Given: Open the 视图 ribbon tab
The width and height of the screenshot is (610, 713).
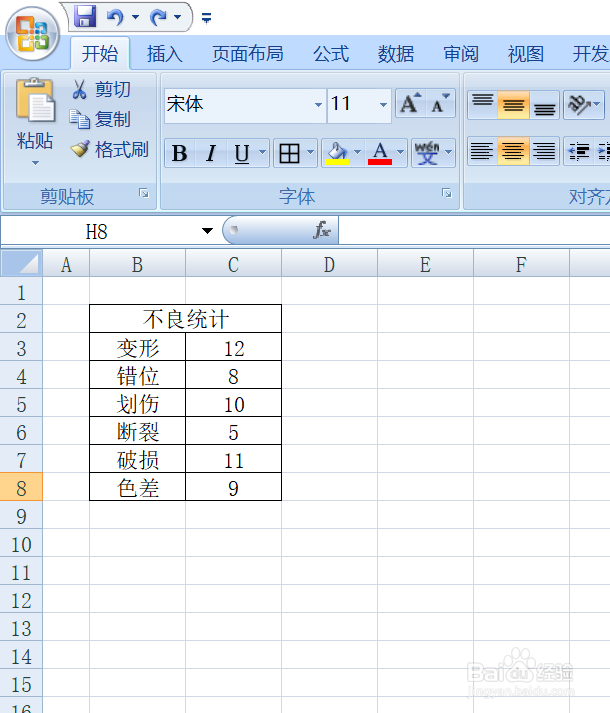Looking at the screenshot, I should 526,54.
